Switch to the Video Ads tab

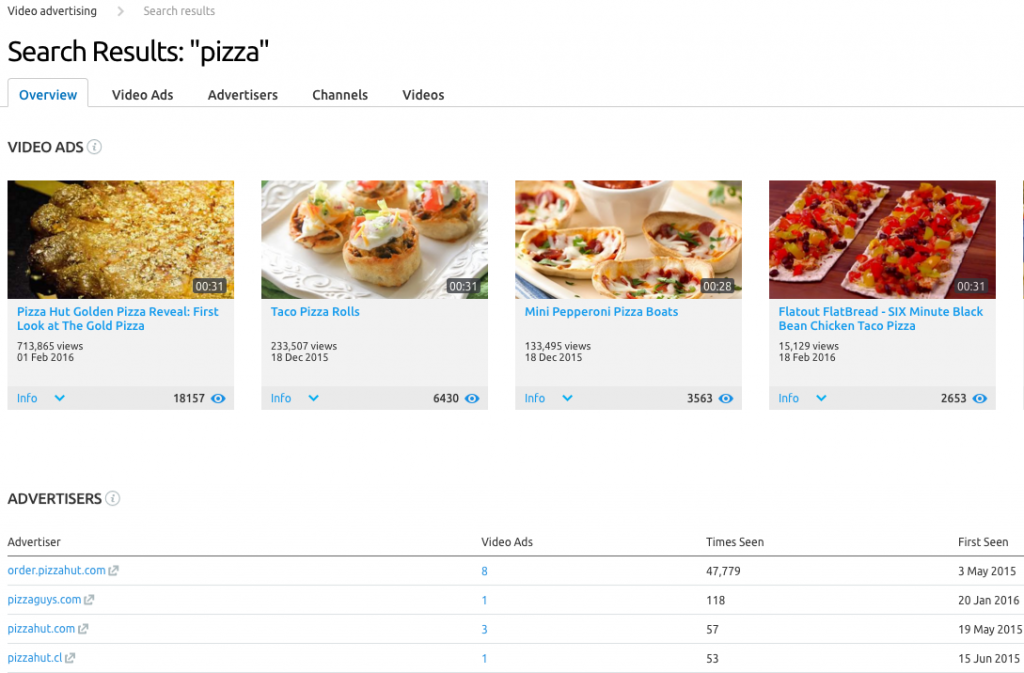pyautogui.click(x=142, y=95)
